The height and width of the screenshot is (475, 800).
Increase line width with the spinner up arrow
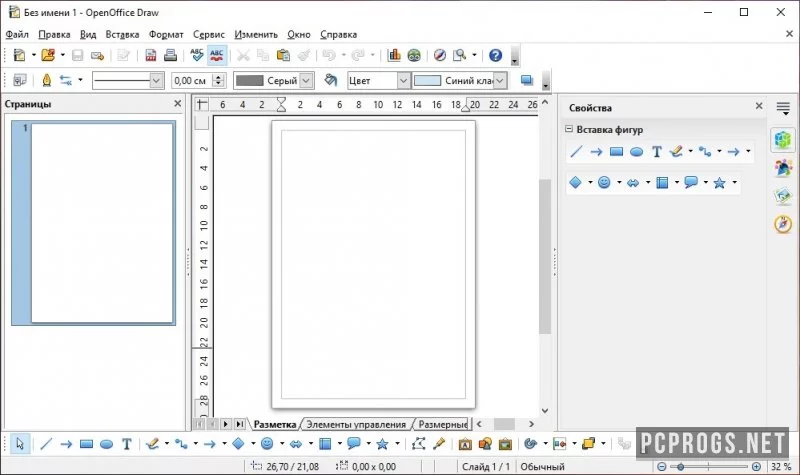click(219, 77)
